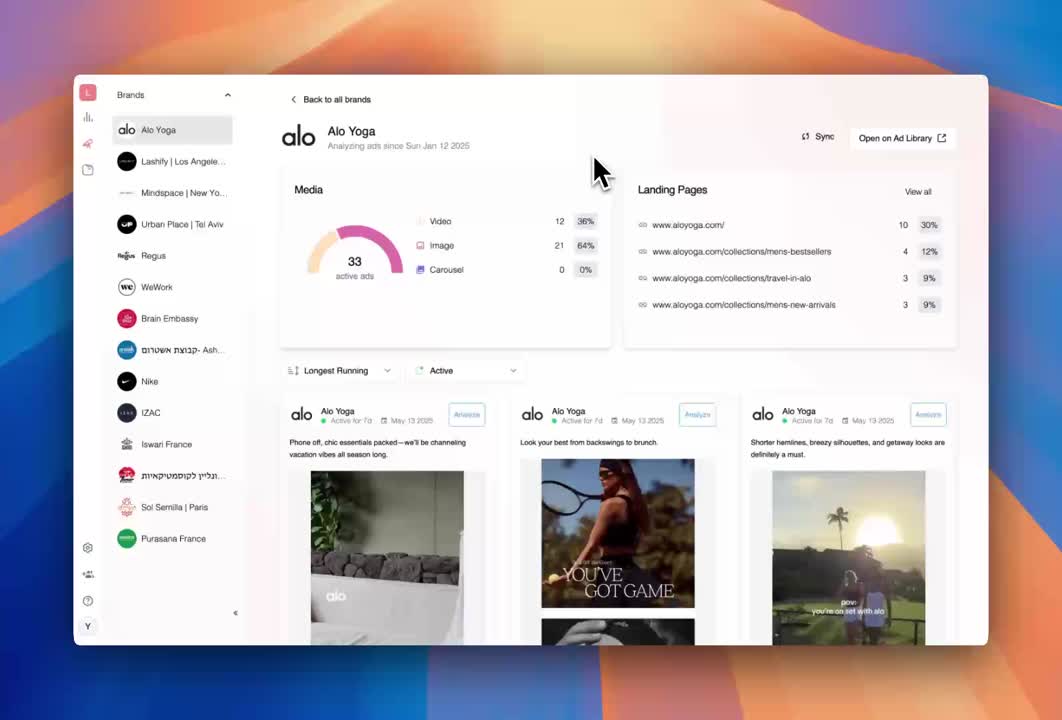Click the rocket icon in the sidebar
Screen dimensions: 1062x720
tap(88, 144)
